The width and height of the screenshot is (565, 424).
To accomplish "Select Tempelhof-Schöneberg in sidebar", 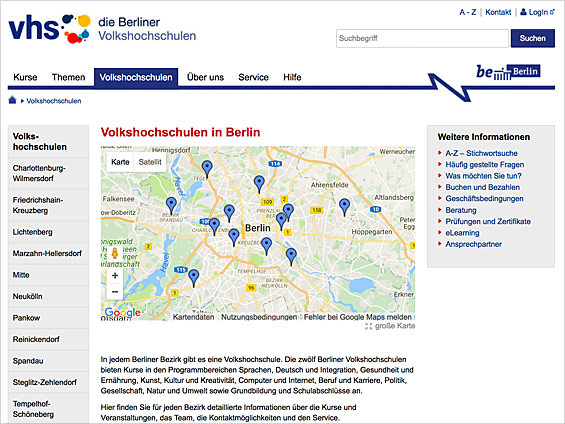I will (48, 409).
